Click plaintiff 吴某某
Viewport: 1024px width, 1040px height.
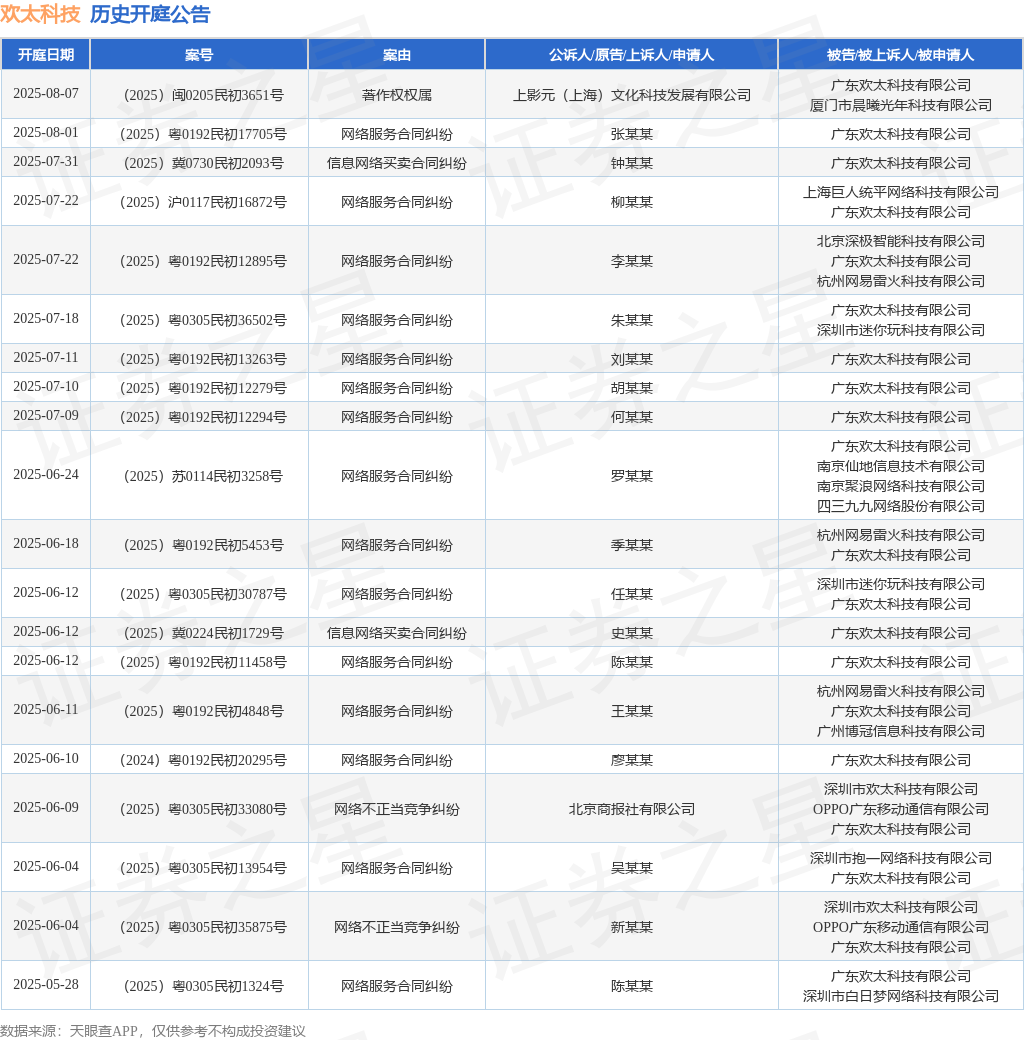tap(631, 868)
